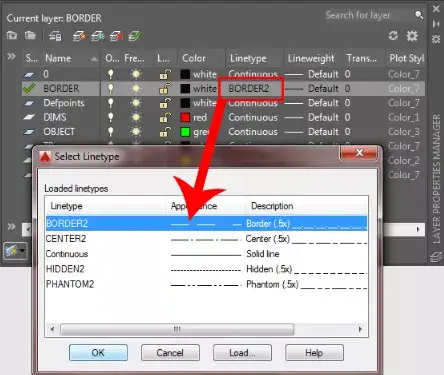The height and width of the screenshot is (375, 444).
Task: Click BORDER2 linetype in BORDER layer row
Action: [249, 88]
